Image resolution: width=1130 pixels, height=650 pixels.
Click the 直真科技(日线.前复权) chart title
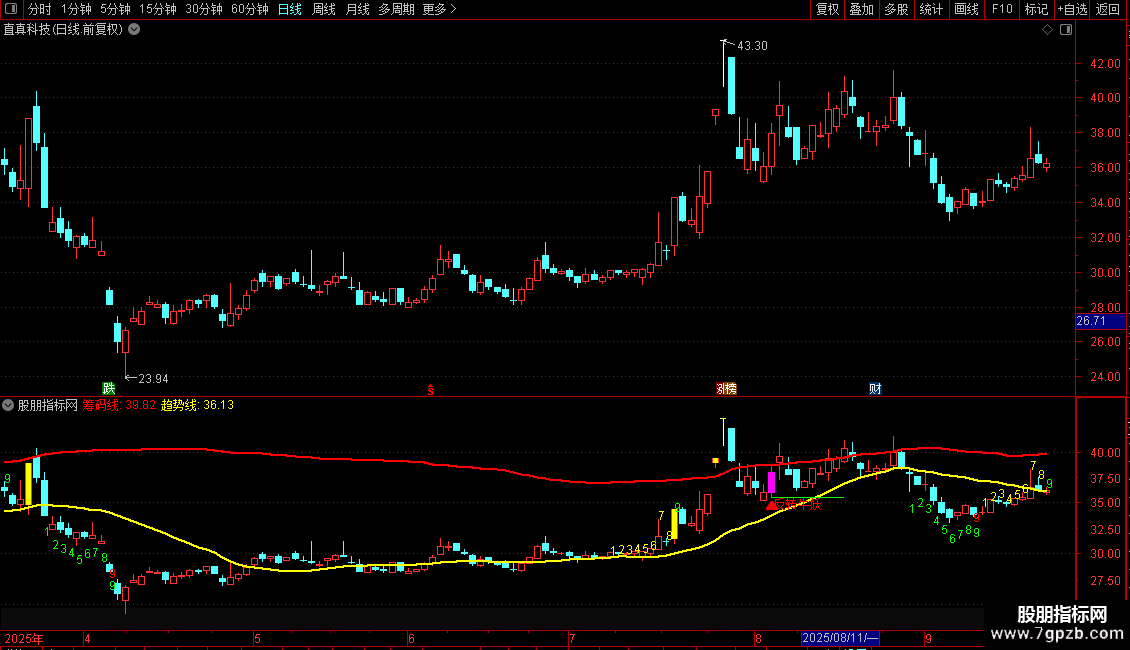click(63, 30)
